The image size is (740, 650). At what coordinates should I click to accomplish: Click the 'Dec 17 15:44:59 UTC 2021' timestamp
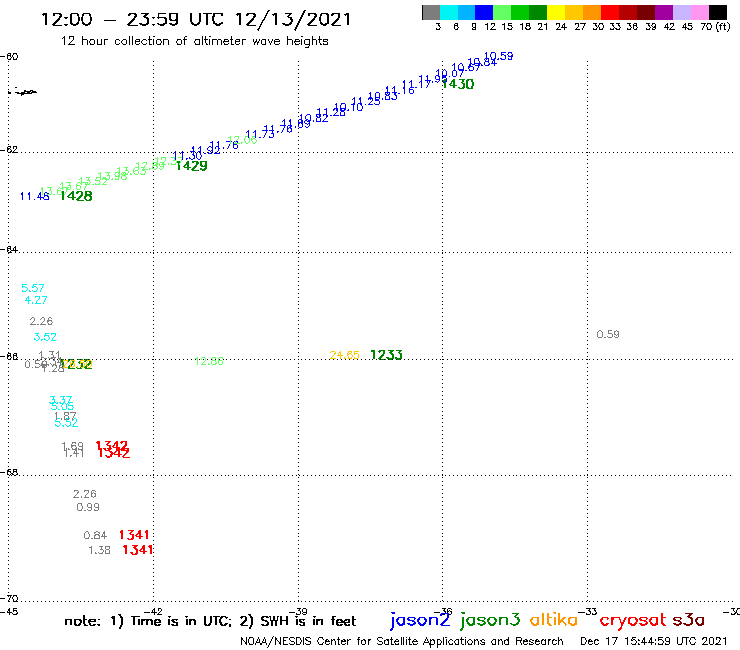[654, 642]
